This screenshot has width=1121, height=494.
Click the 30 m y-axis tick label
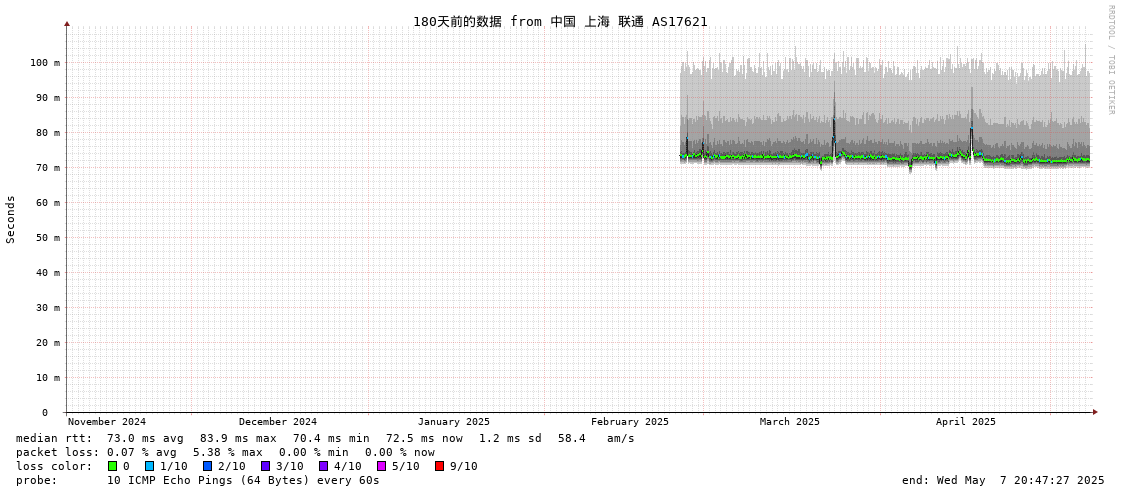click(48, 308)
